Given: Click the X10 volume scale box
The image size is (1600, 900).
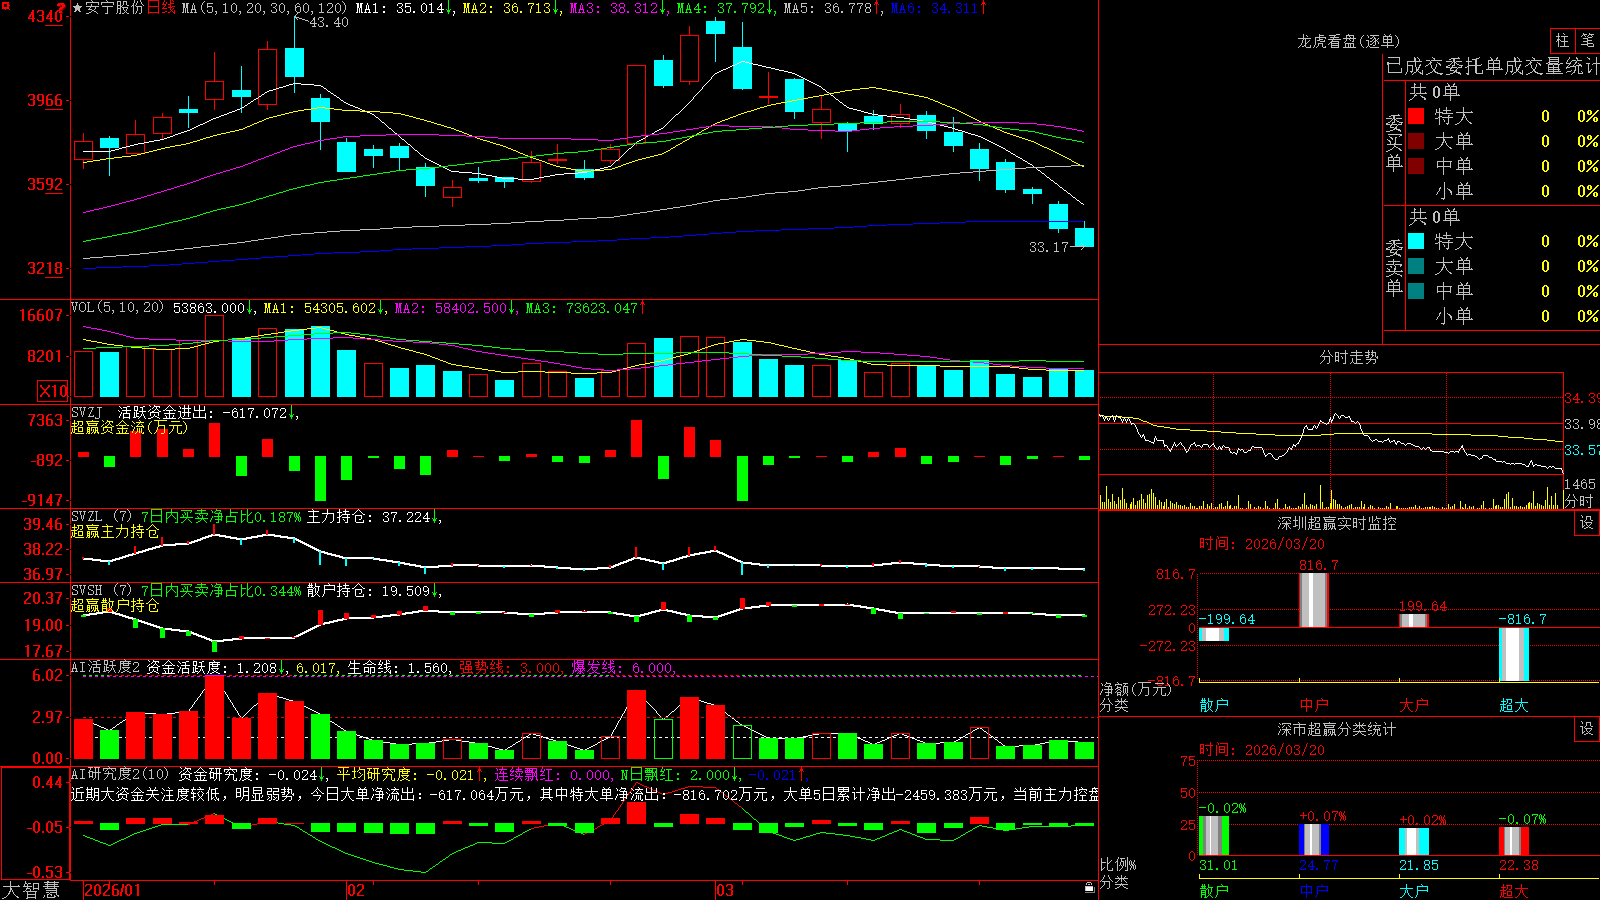Looking at the screenshot, I should 53,391.
